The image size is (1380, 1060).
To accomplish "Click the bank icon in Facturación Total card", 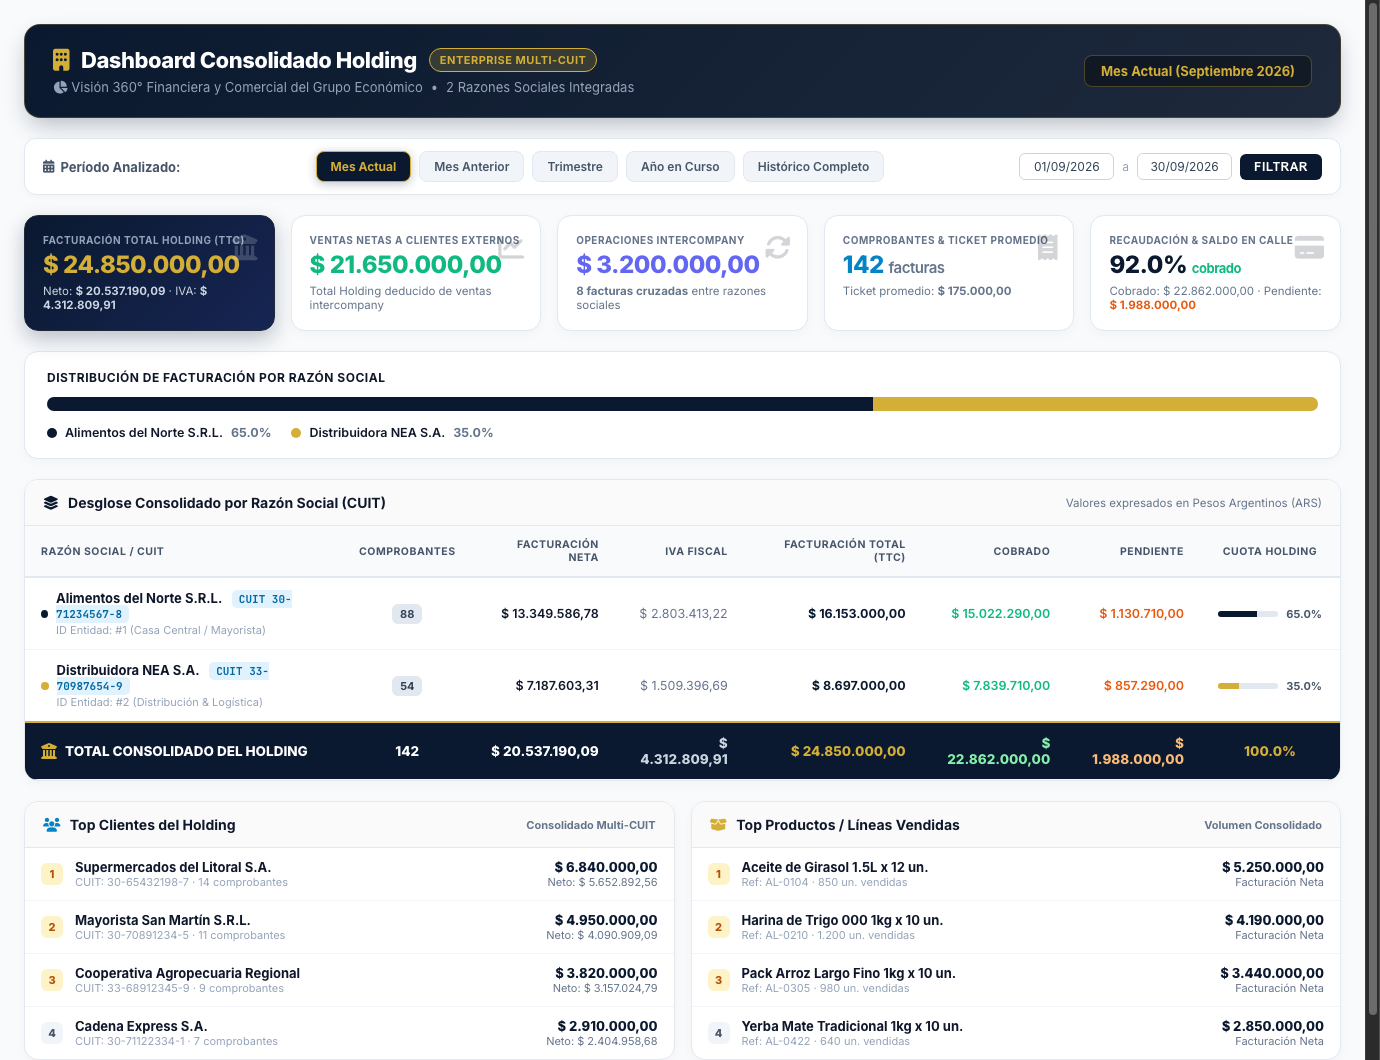I will tap(245, 247).
